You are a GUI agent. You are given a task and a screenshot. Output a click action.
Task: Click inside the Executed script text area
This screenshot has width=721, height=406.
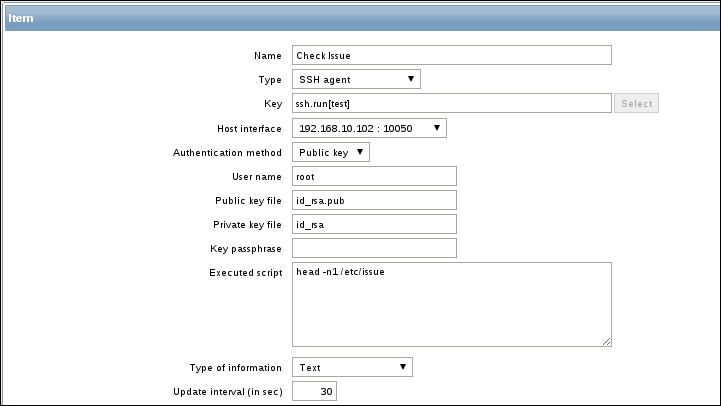pyautogui.click(x=450, y=304)
